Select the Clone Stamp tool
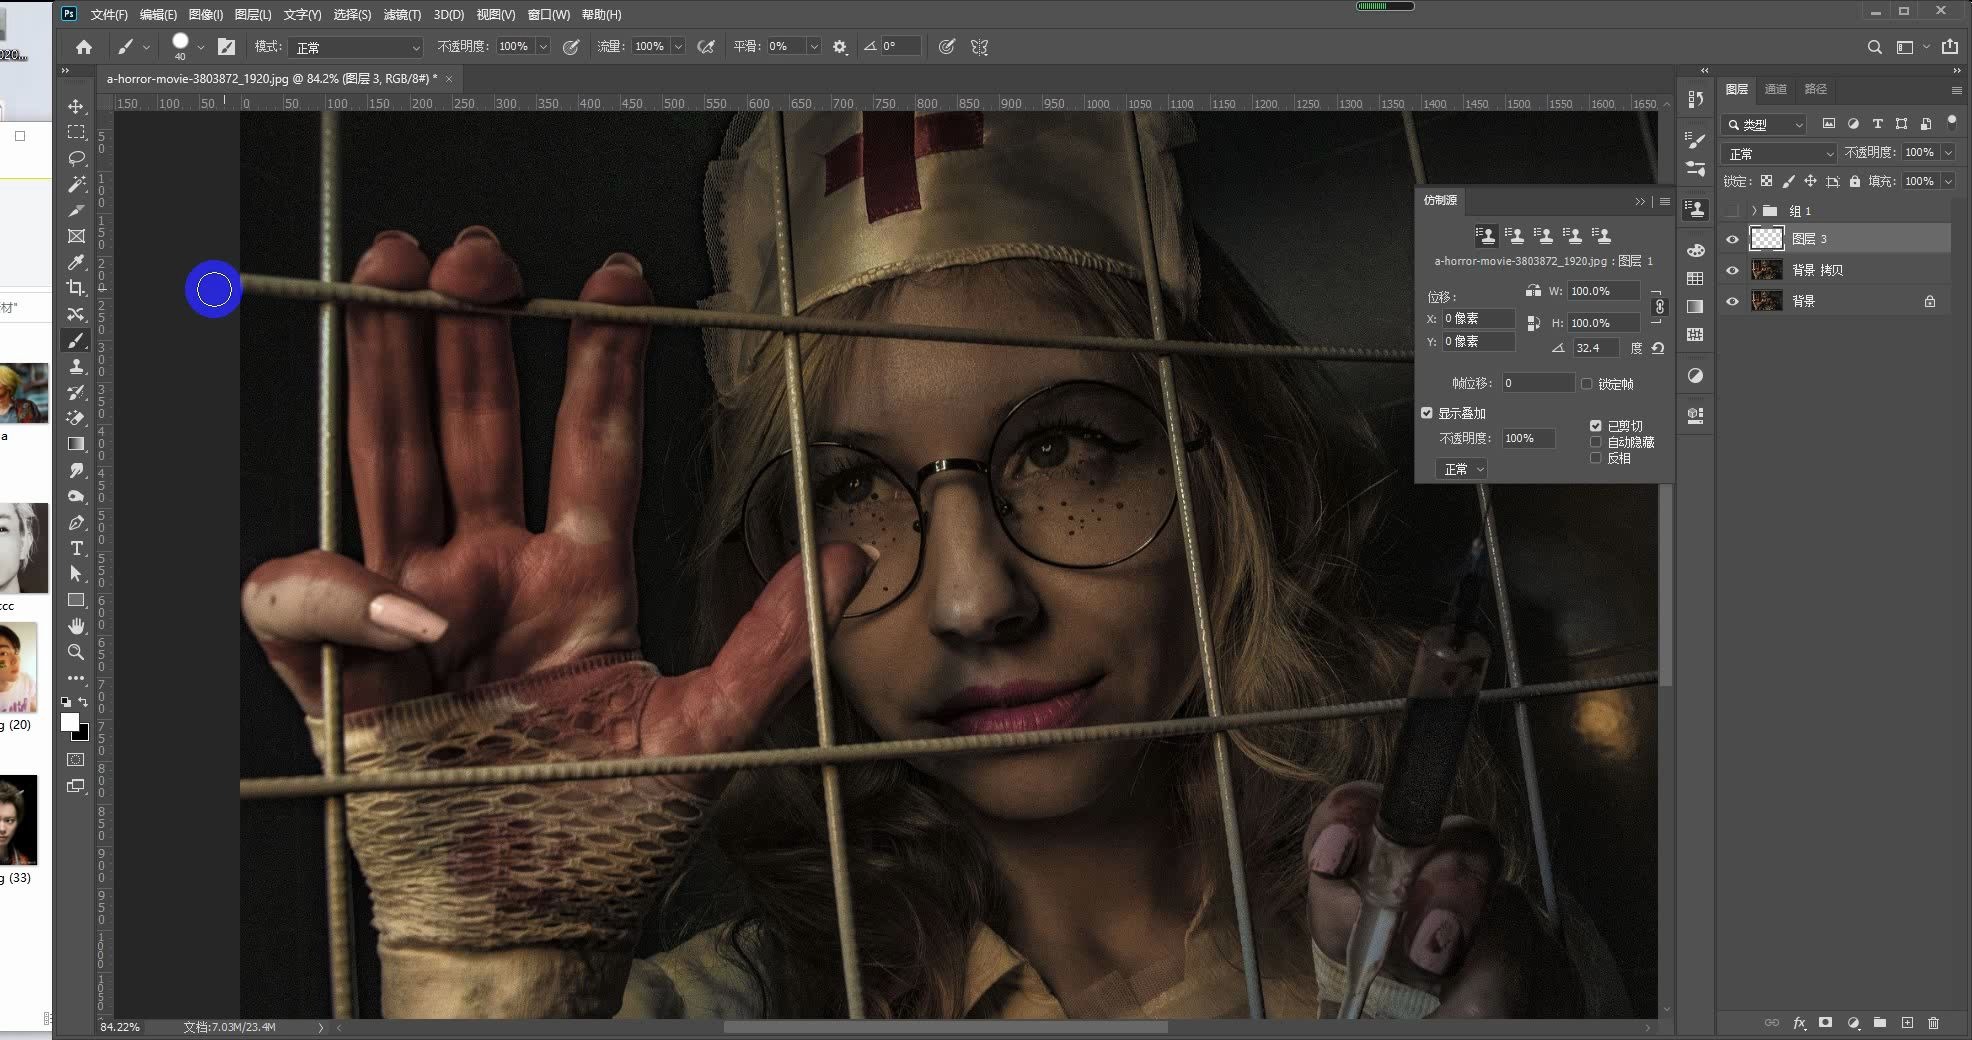 (x=76, y=366)
